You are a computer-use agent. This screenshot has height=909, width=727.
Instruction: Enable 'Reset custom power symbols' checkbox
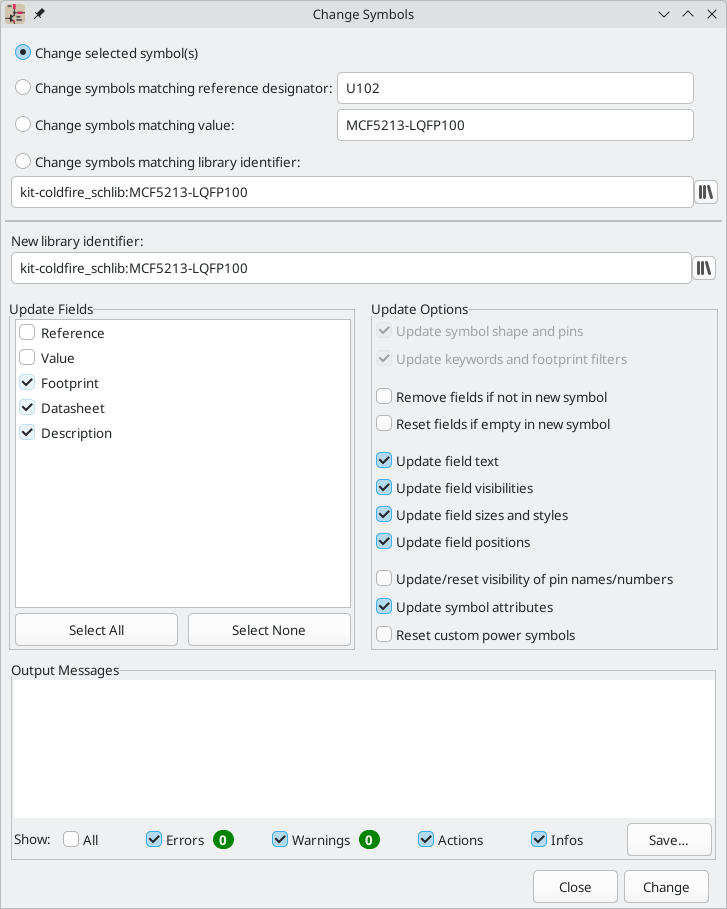coord(384,635)
